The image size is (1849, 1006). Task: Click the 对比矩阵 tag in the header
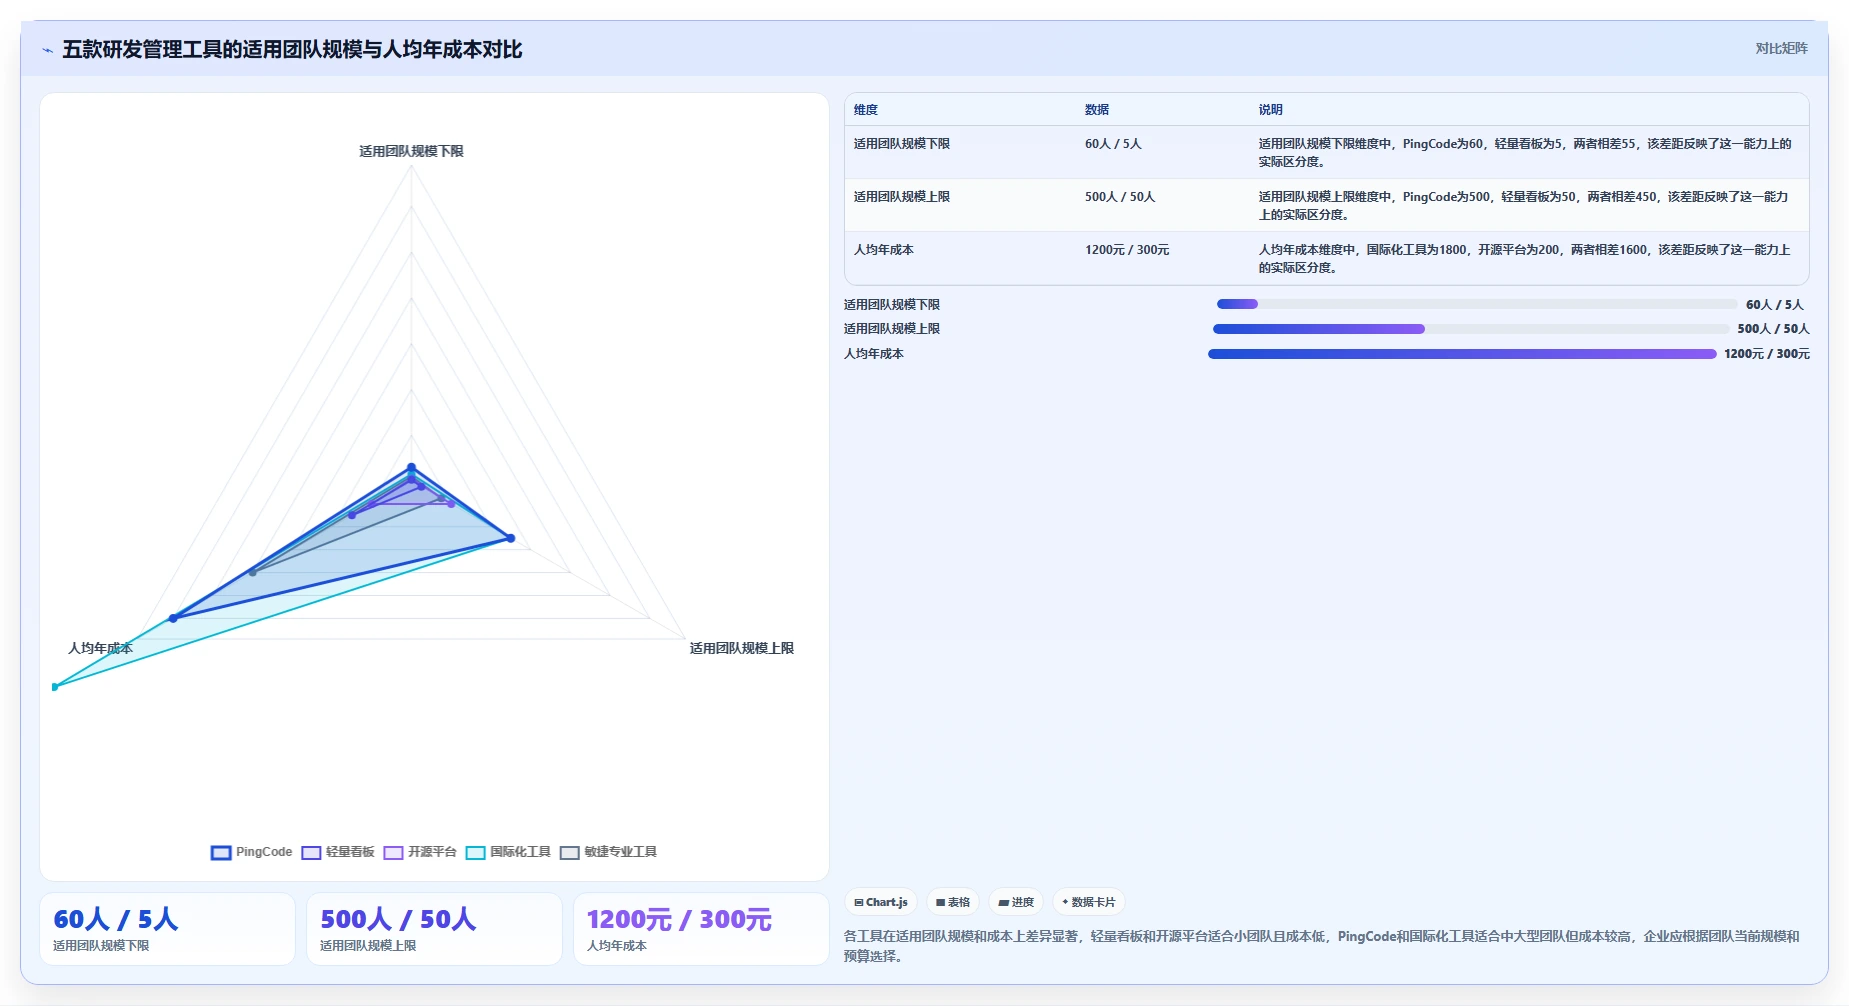(1781, 48)
